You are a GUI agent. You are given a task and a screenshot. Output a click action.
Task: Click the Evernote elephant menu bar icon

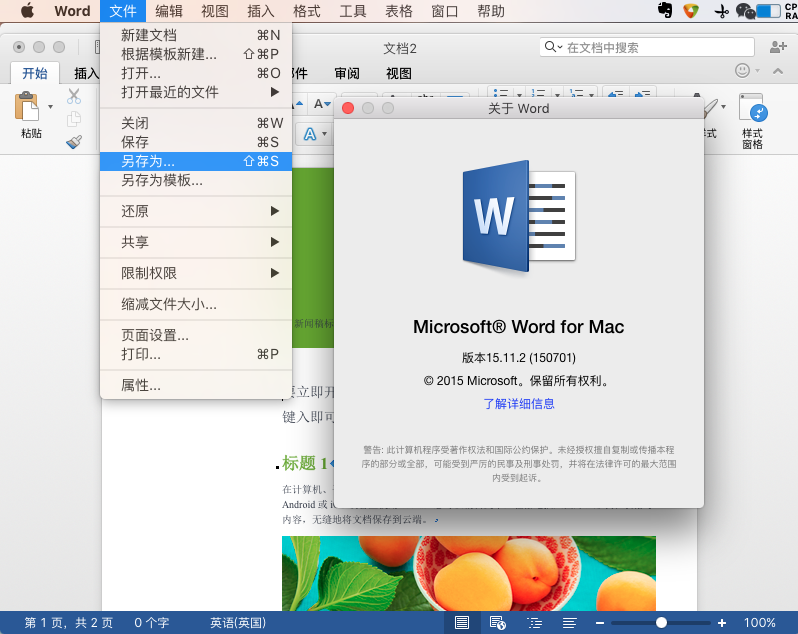point(665,10)
